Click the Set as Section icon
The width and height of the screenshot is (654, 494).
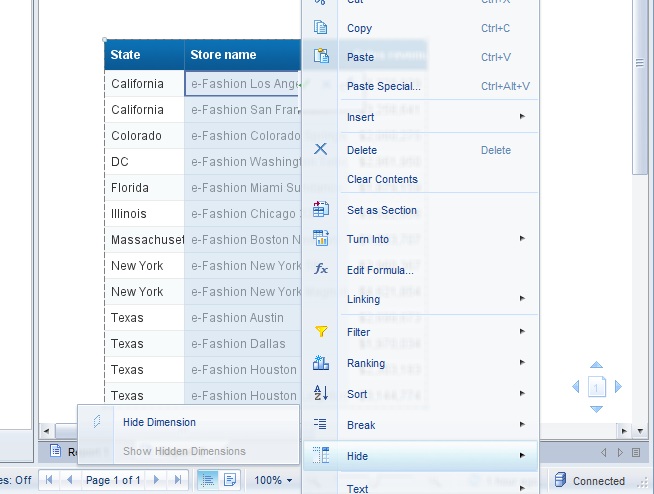coord(321,209)
